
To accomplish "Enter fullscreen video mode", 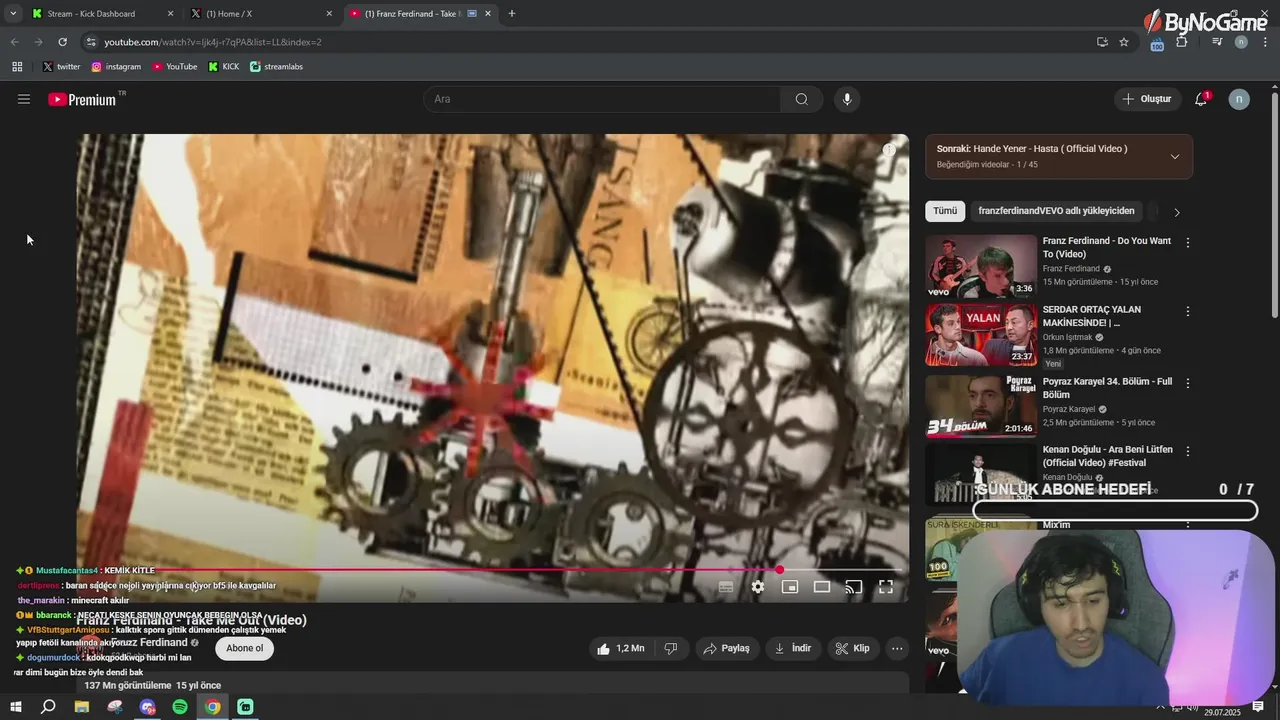I will [x=886, y=587].
